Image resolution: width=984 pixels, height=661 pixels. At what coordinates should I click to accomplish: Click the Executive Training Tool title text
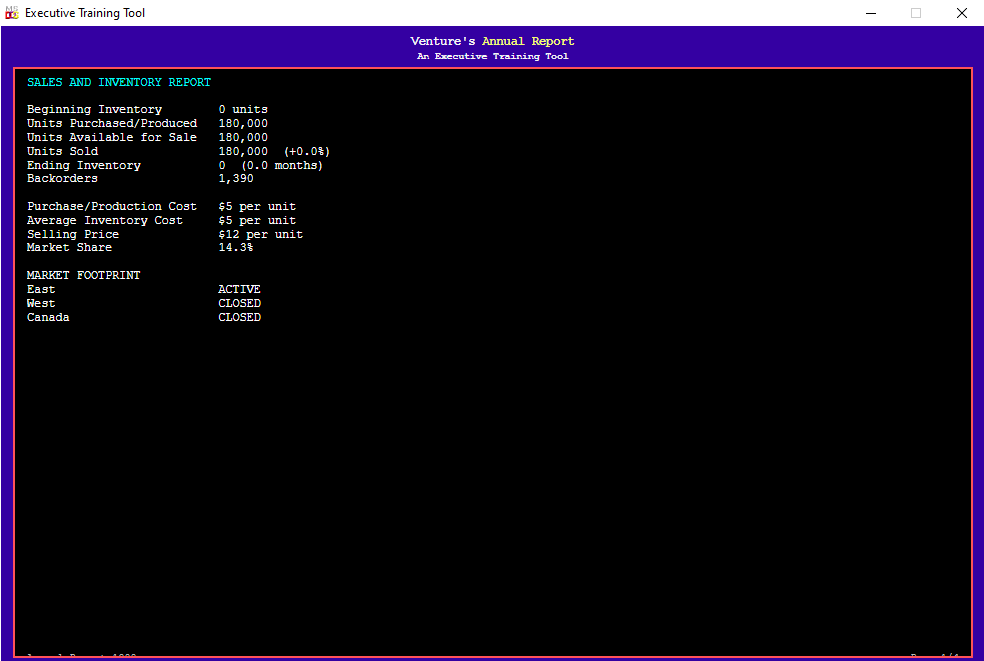tap(85, 13)
